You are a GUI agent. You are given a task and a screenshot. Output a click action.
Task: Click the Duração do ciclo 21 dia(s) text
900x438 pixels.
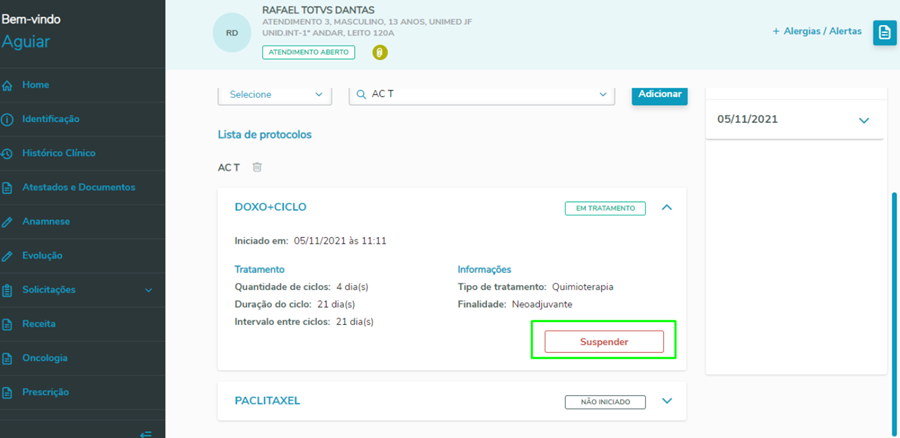coord(295,304)
